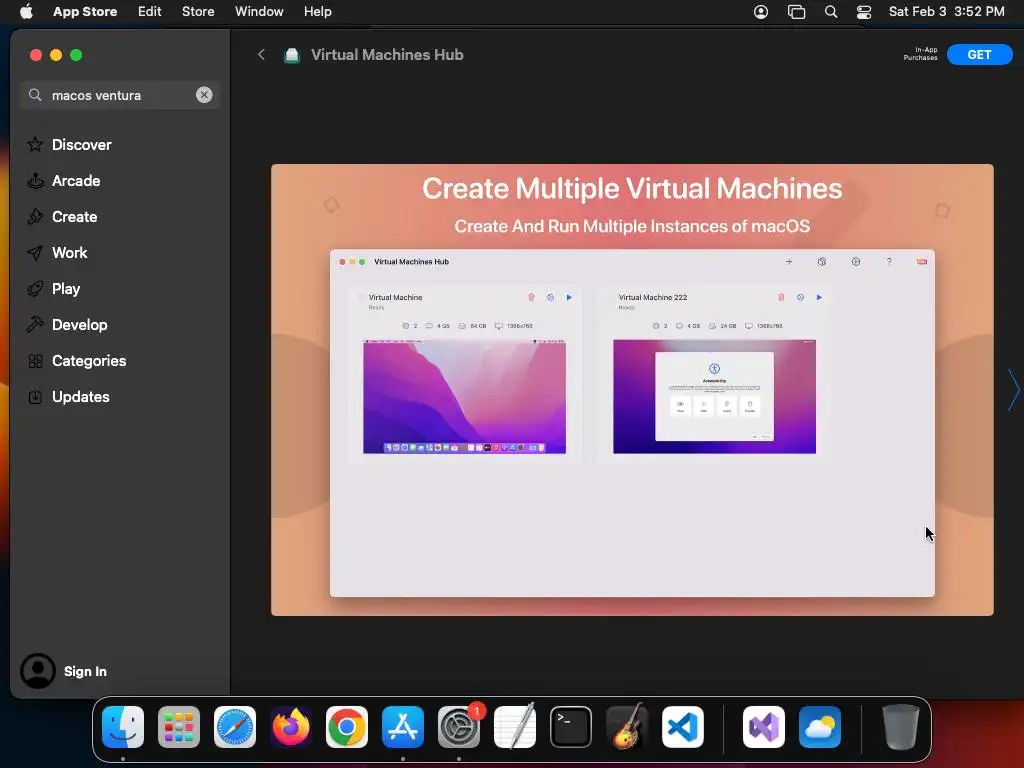Open GarageBand from the Dock
The width and height of the screenshot is (1024, 768).
(x=627, y=727)
